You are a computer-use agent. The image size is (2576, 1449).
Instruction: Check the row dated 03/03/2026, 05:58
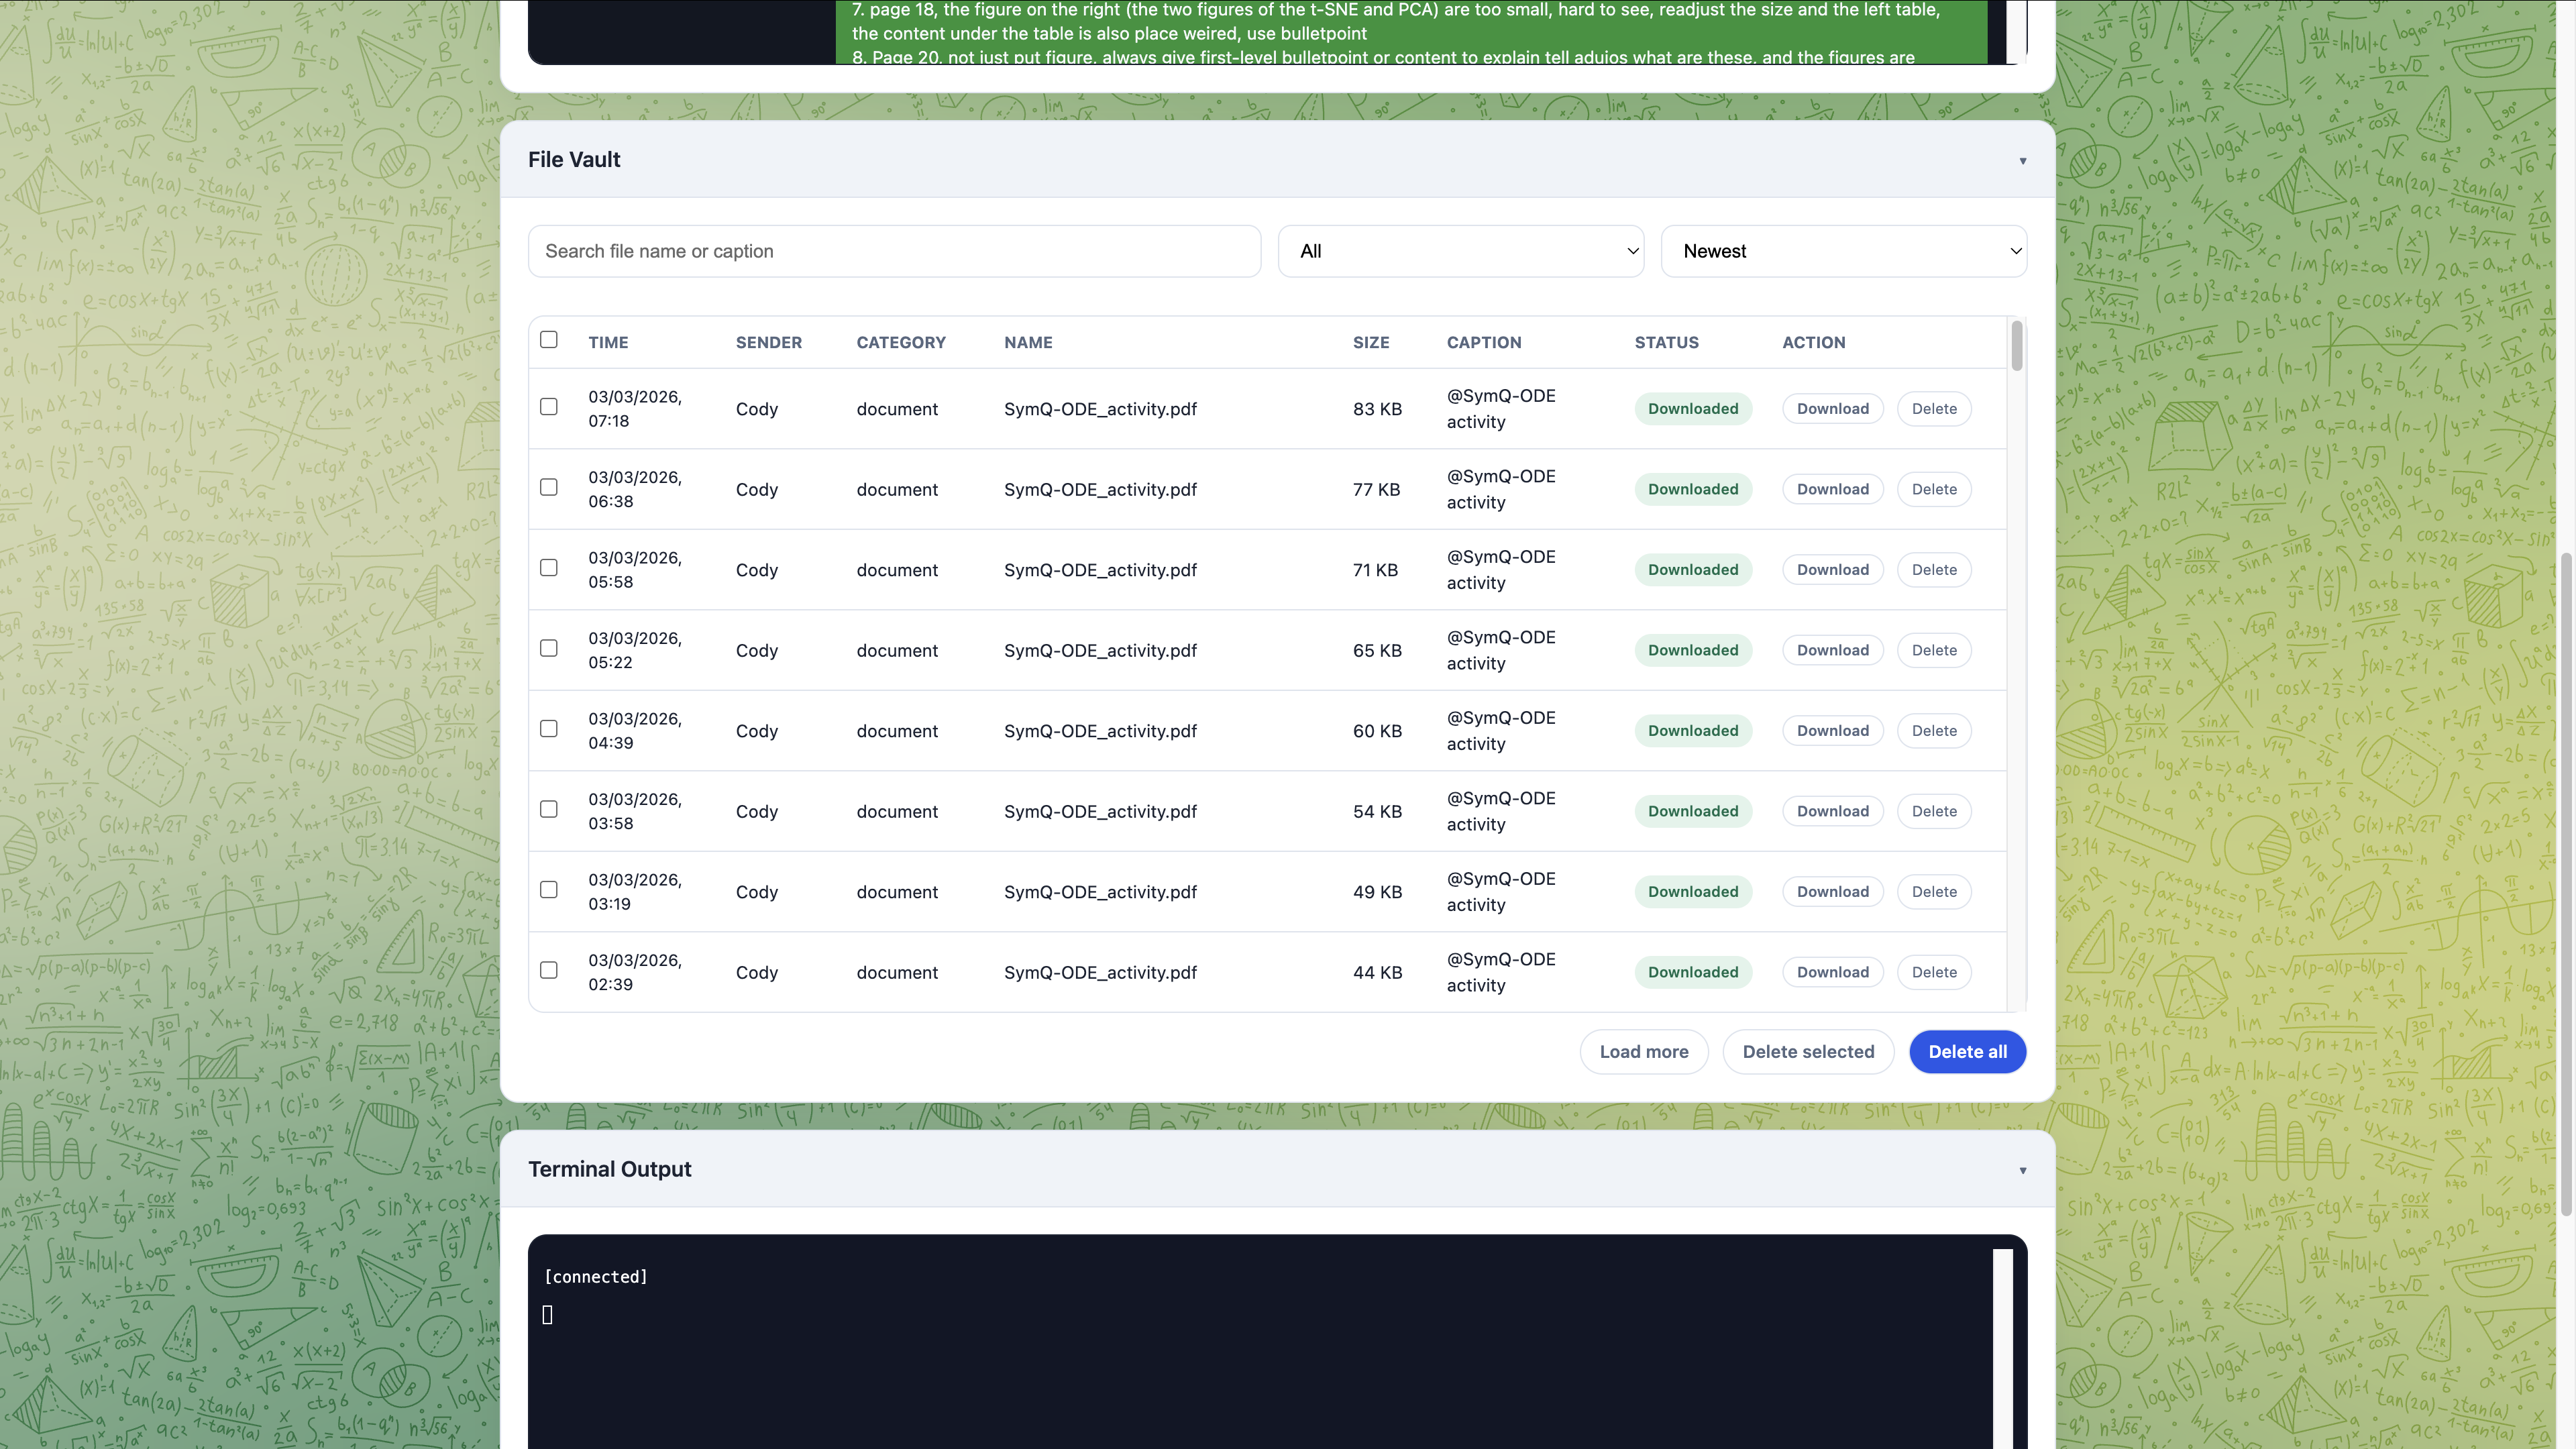(549, 567)
